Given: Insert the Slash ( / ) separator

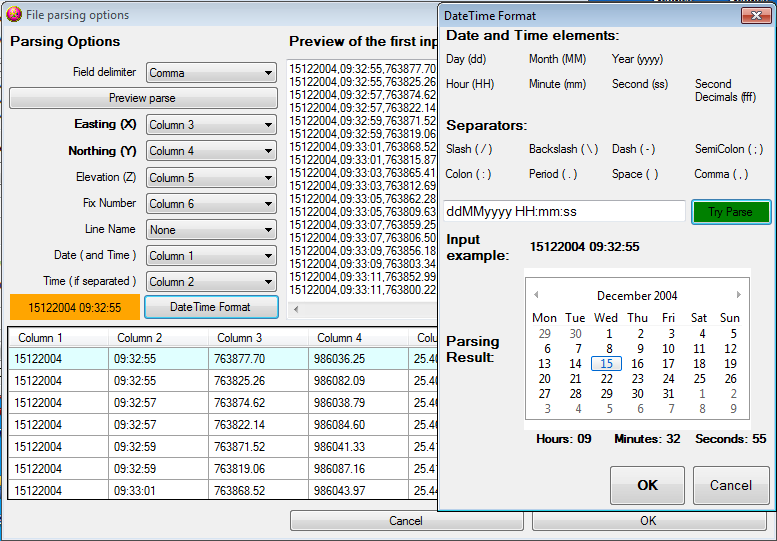Looking at the screenshot, I should 469,149.
